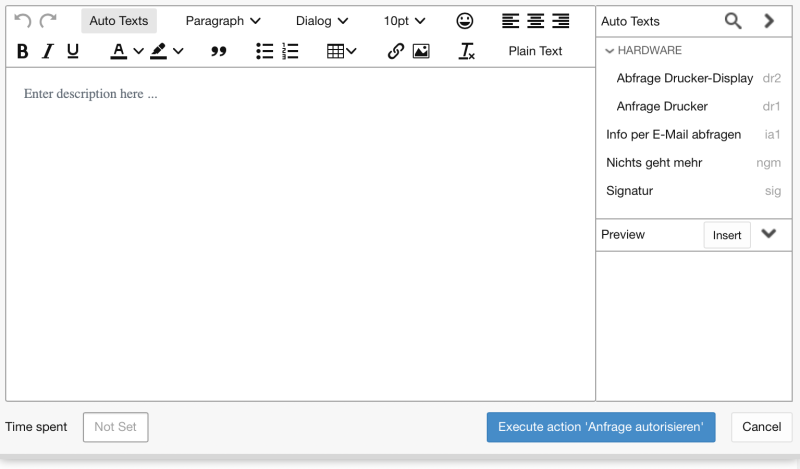Clear text formatting
This screenshot has width=800, height=469.
pyautogui.click(x=467, y=51)
